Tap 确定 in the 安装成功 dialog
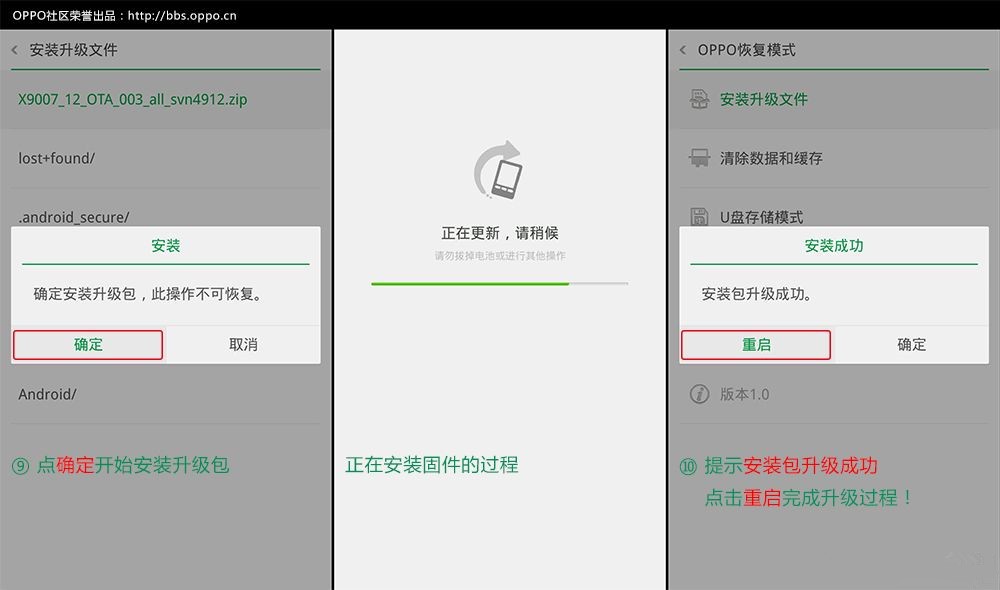This screenshot has width=1000, height=590. (x=911, y=344)
